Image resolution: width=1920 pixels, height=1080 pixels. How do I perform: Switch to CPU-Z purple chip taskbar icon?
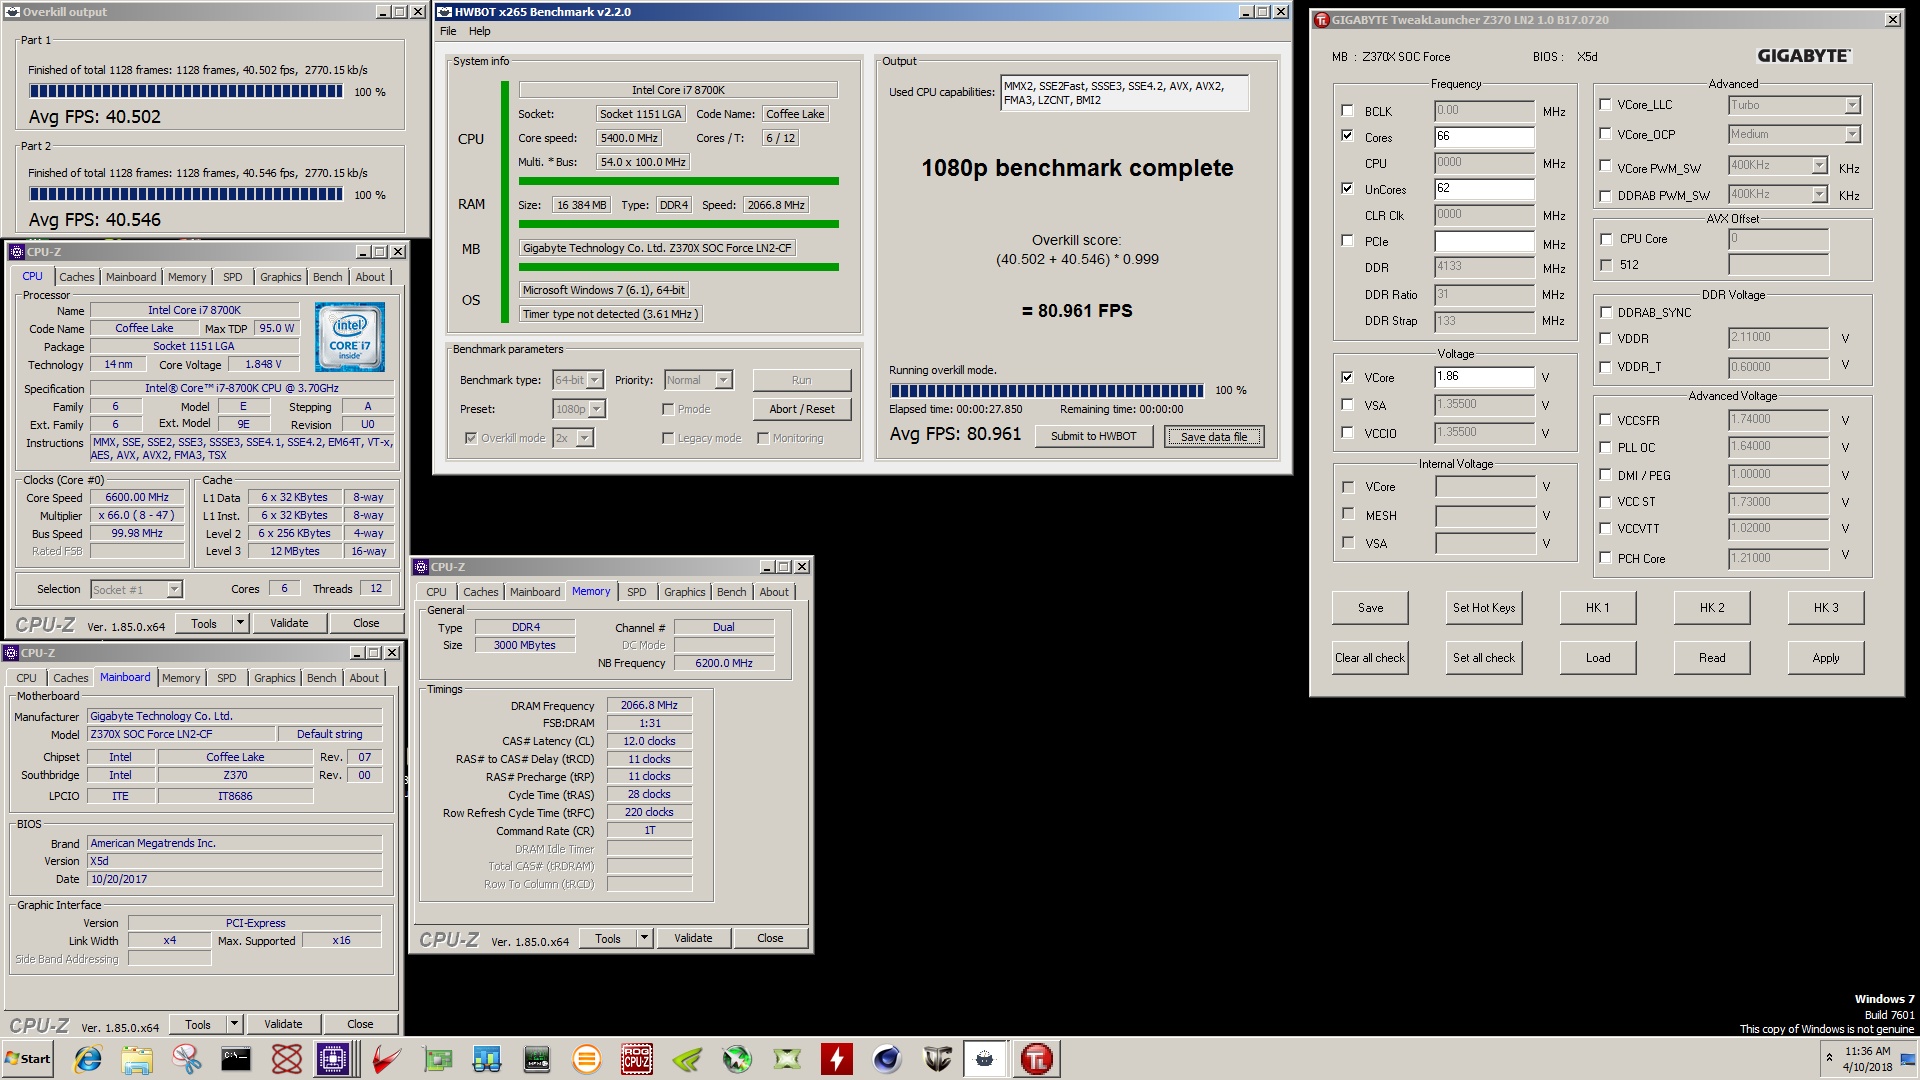[333, 1059]
